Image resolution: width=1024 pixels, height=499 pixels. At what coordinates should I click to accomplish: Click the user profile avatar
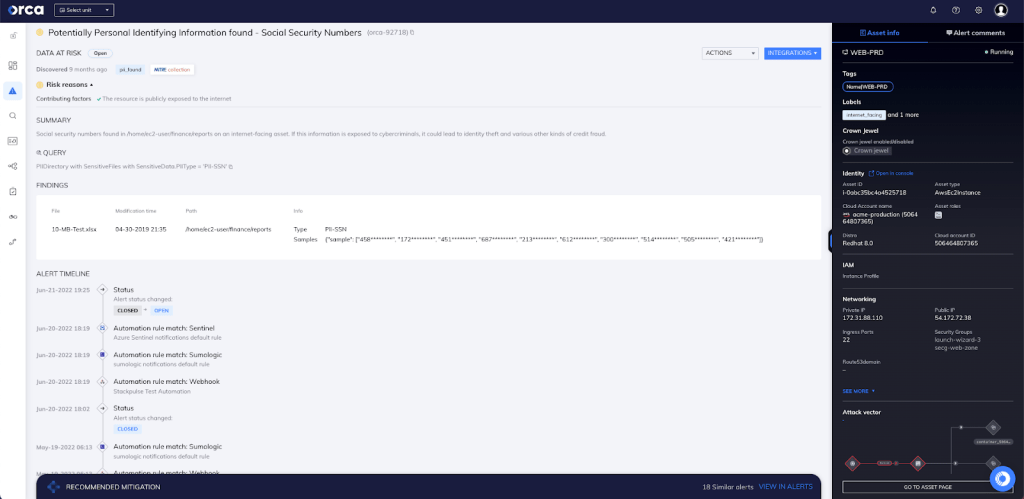tap(1003, 10)
